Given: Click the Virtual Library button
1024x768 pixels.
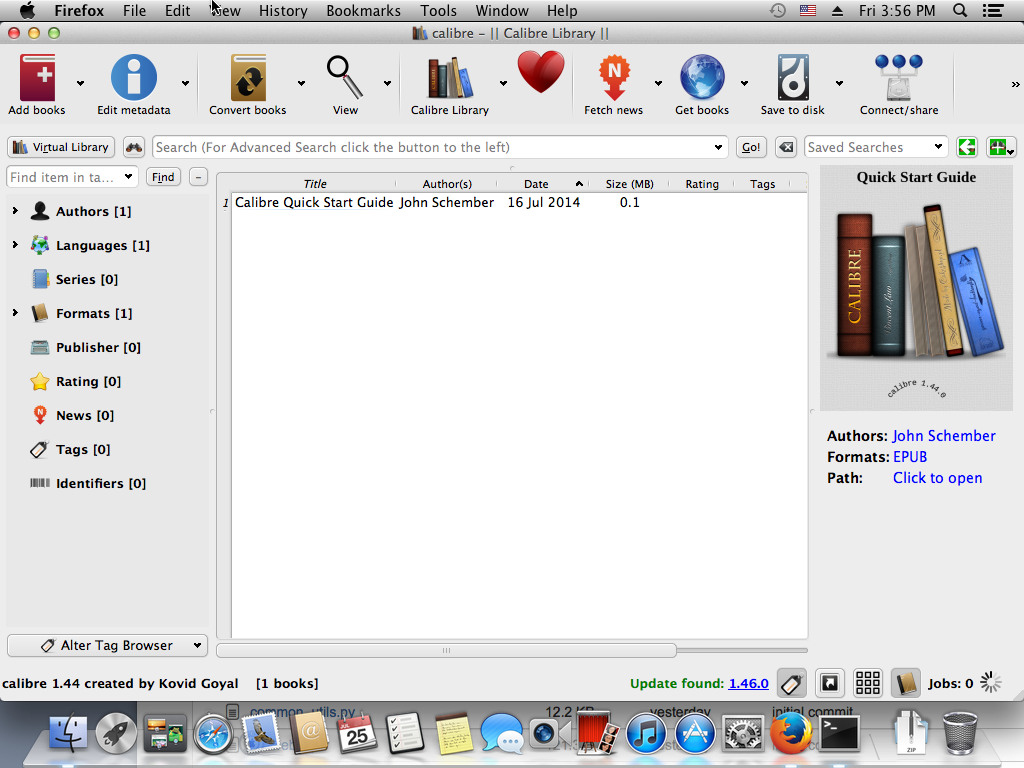Looking at the screenshot, I should (x=61, y=147).
